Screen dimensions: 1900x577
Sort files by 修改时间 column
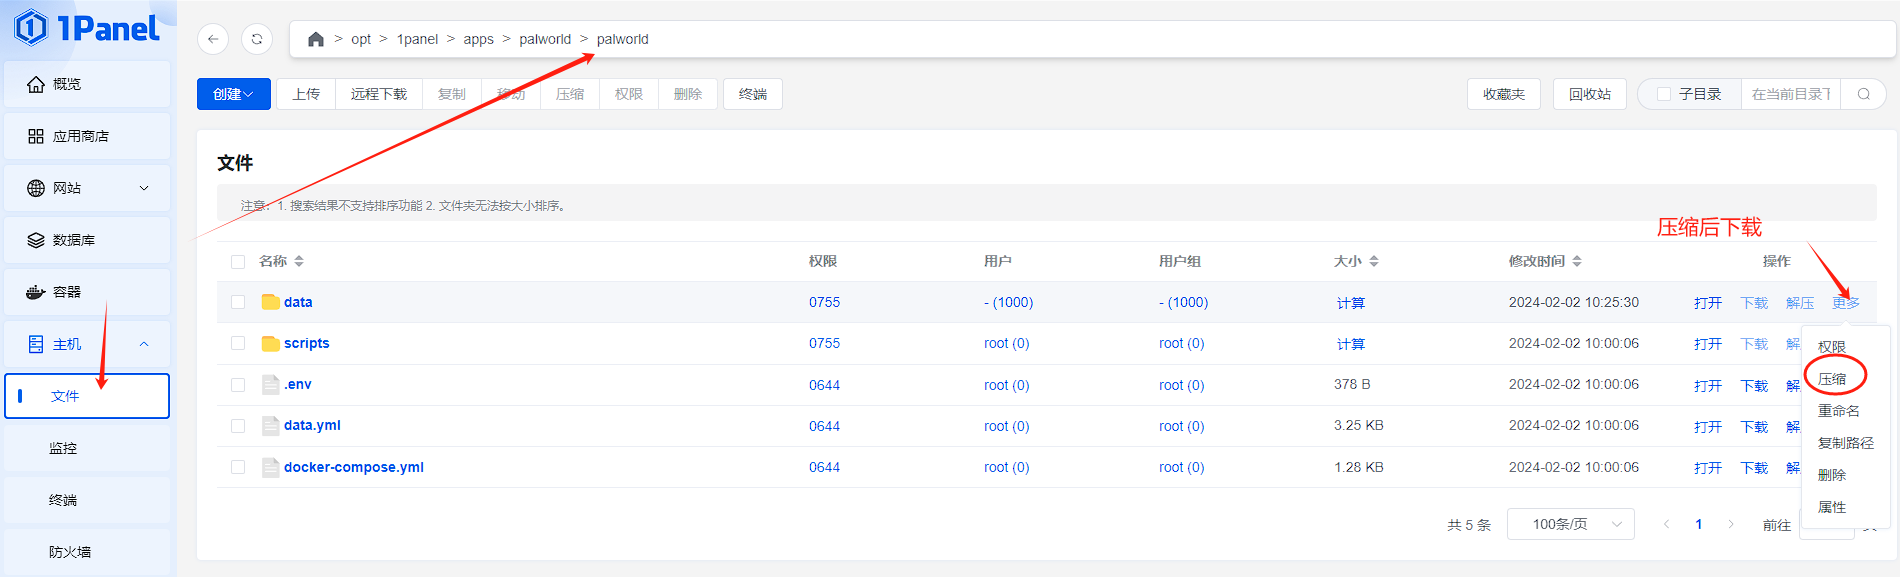pos(1545,261)
